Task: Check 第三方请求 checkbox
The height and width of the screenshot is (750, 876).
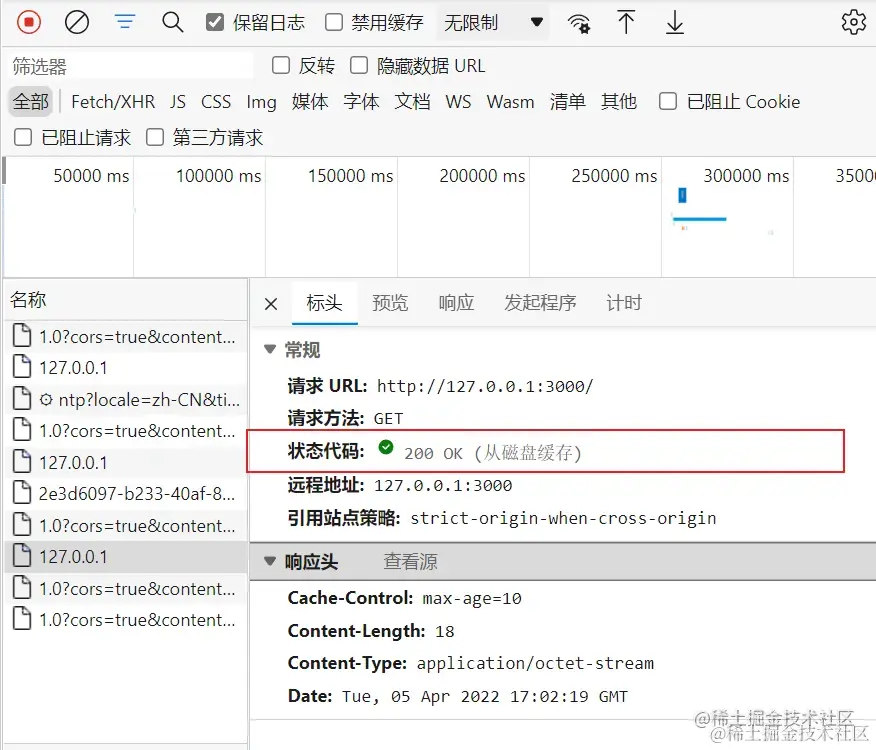Action: pyautogui.click(x=155, y=137)
